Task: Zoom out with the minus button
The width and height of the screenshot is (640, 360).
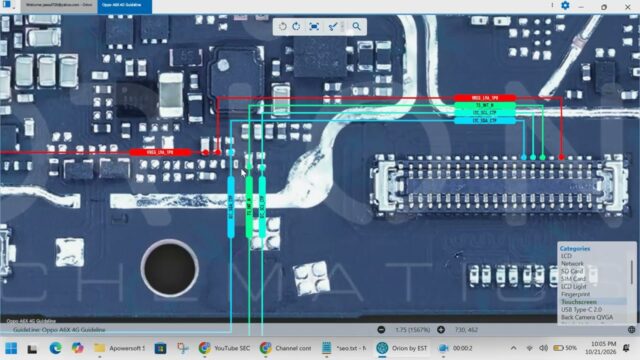Action: click(x=381, y=329)
